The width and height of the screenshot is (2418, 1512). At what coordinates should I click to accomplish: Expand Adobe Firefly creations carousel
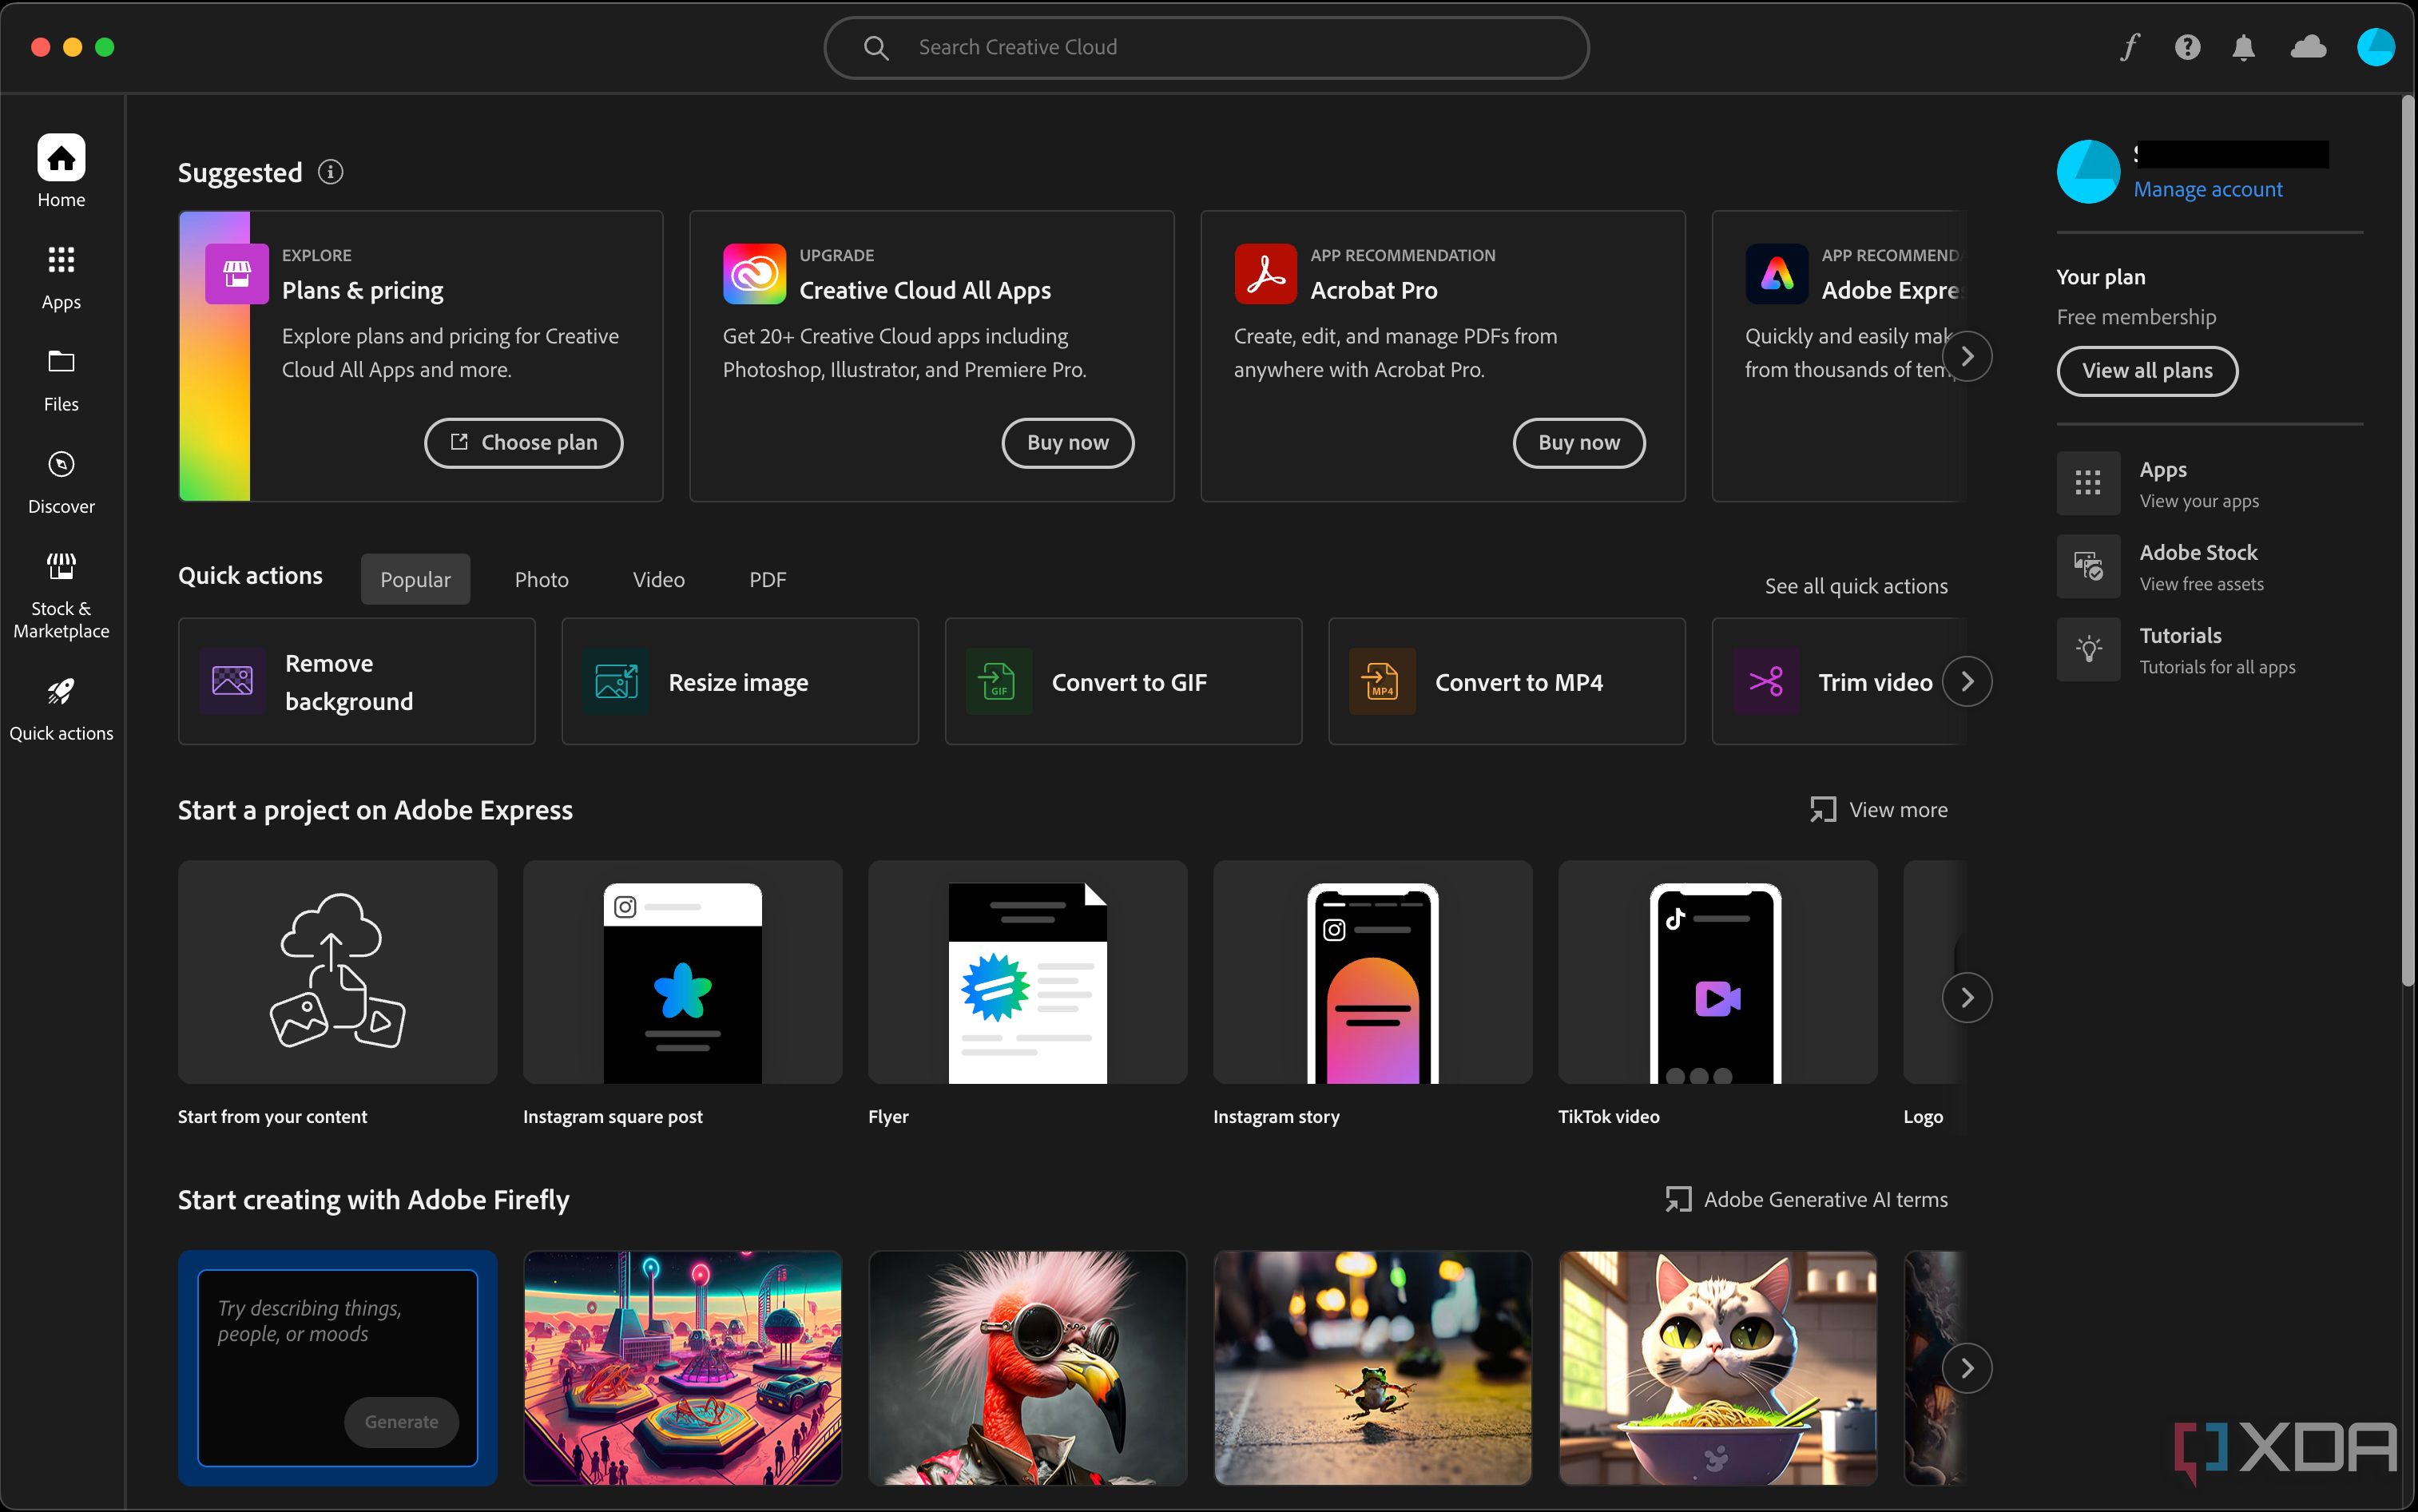(x=1965, y=1366)
